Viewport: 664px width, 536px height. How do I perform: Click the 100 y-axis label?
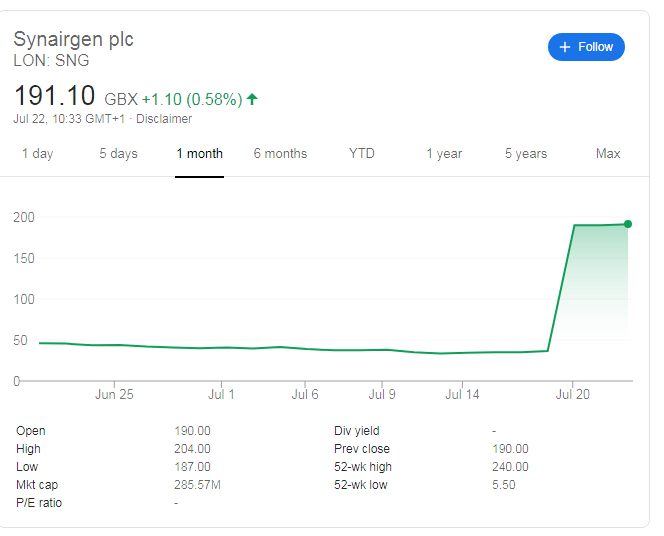click(24, 299)
